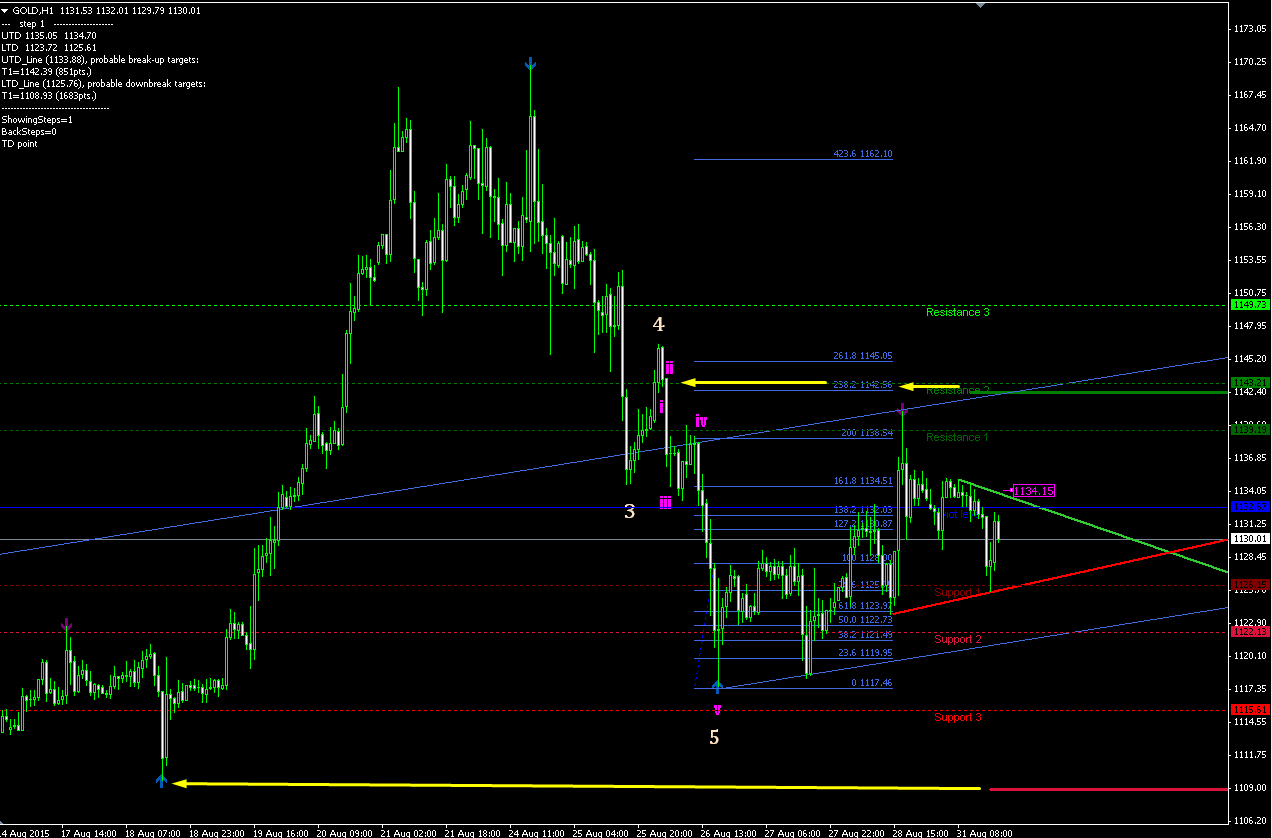Select the blue down arrow above the highest candle
The width and height of the screenshot is (1272, 838).
pyautogui.click(x=531, y=65)
